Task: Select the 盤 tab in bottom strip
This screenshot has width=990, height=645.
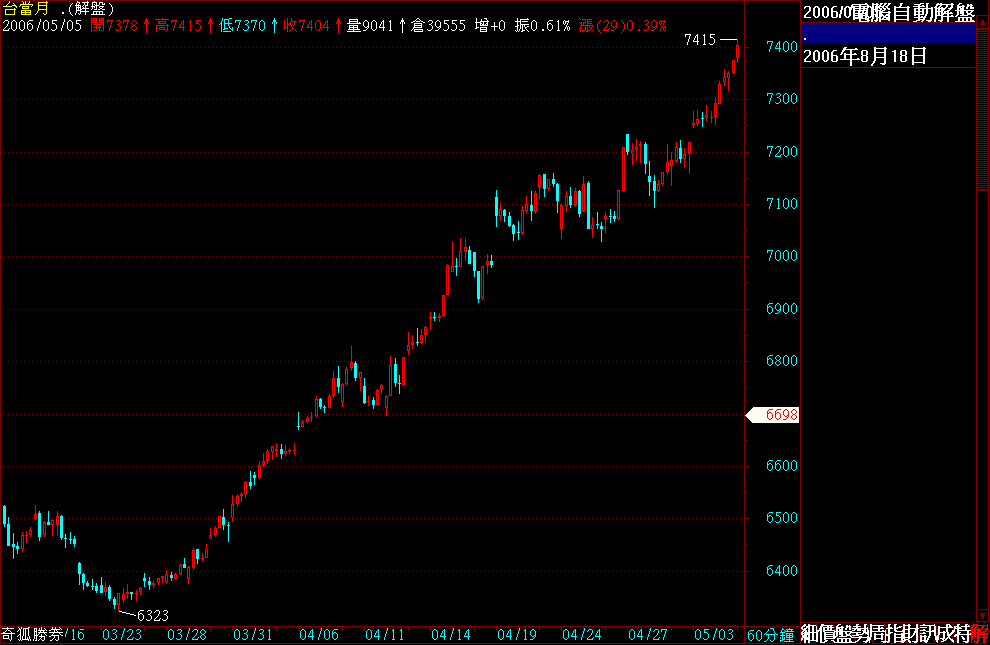Action: coord(844,634)
